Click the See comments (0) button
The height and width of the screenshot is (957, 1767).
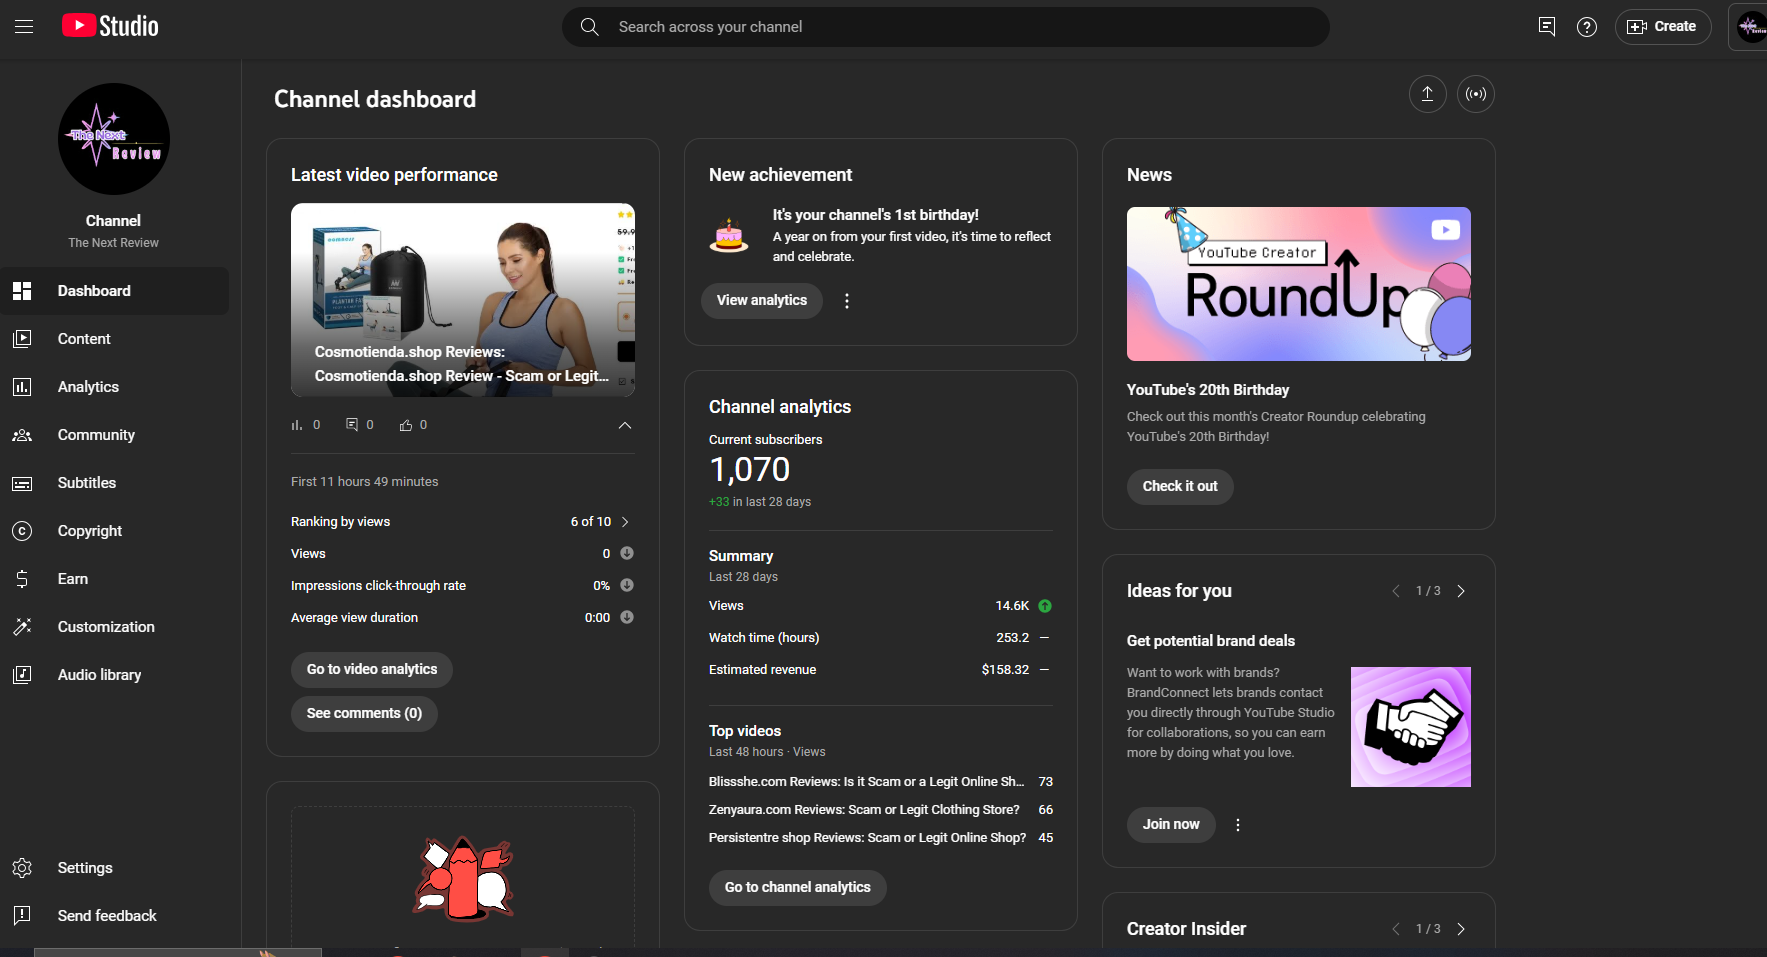tap(364, 714)
